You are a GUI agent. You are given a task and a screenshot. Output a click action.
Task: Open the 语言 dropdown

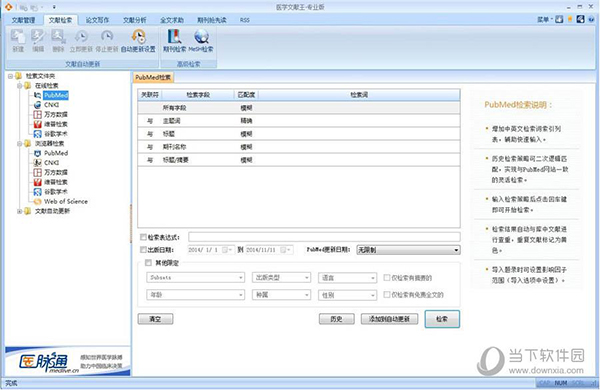coord(347,278)
